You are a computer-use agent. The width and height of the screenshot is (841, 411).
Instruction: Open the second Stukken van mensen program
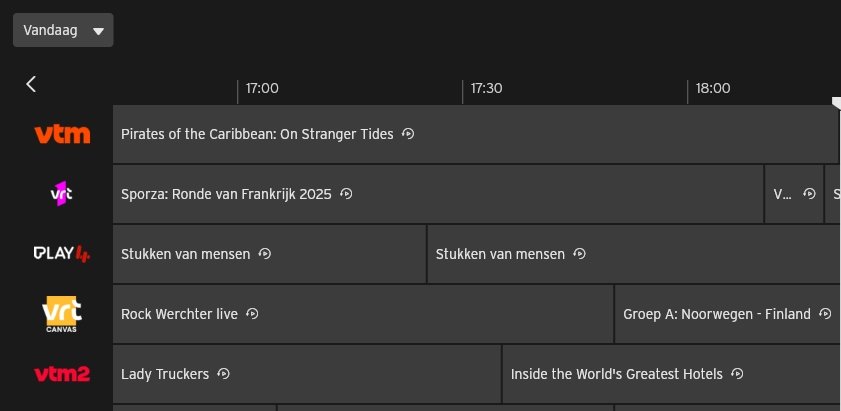[500, 254]
